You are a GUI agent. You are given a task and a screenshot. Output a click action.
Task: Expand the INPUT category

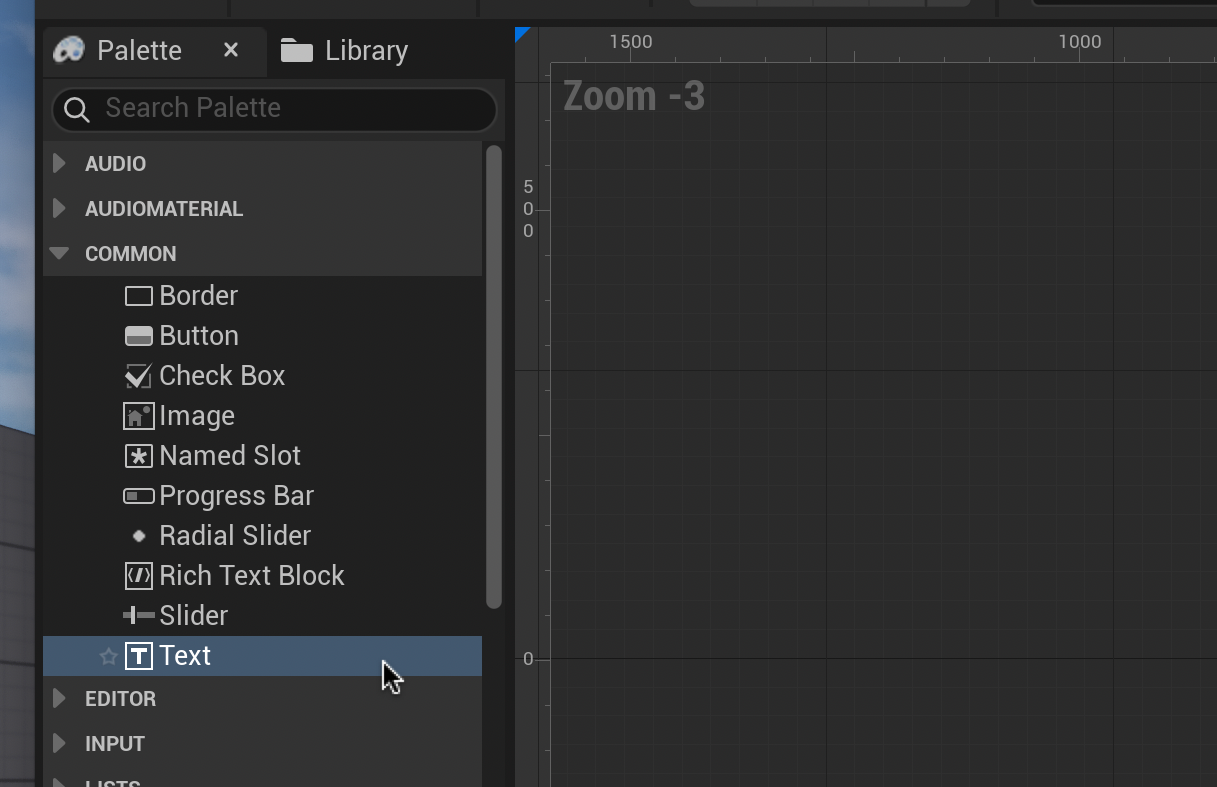pyautogui.click(x=59, y=743)
